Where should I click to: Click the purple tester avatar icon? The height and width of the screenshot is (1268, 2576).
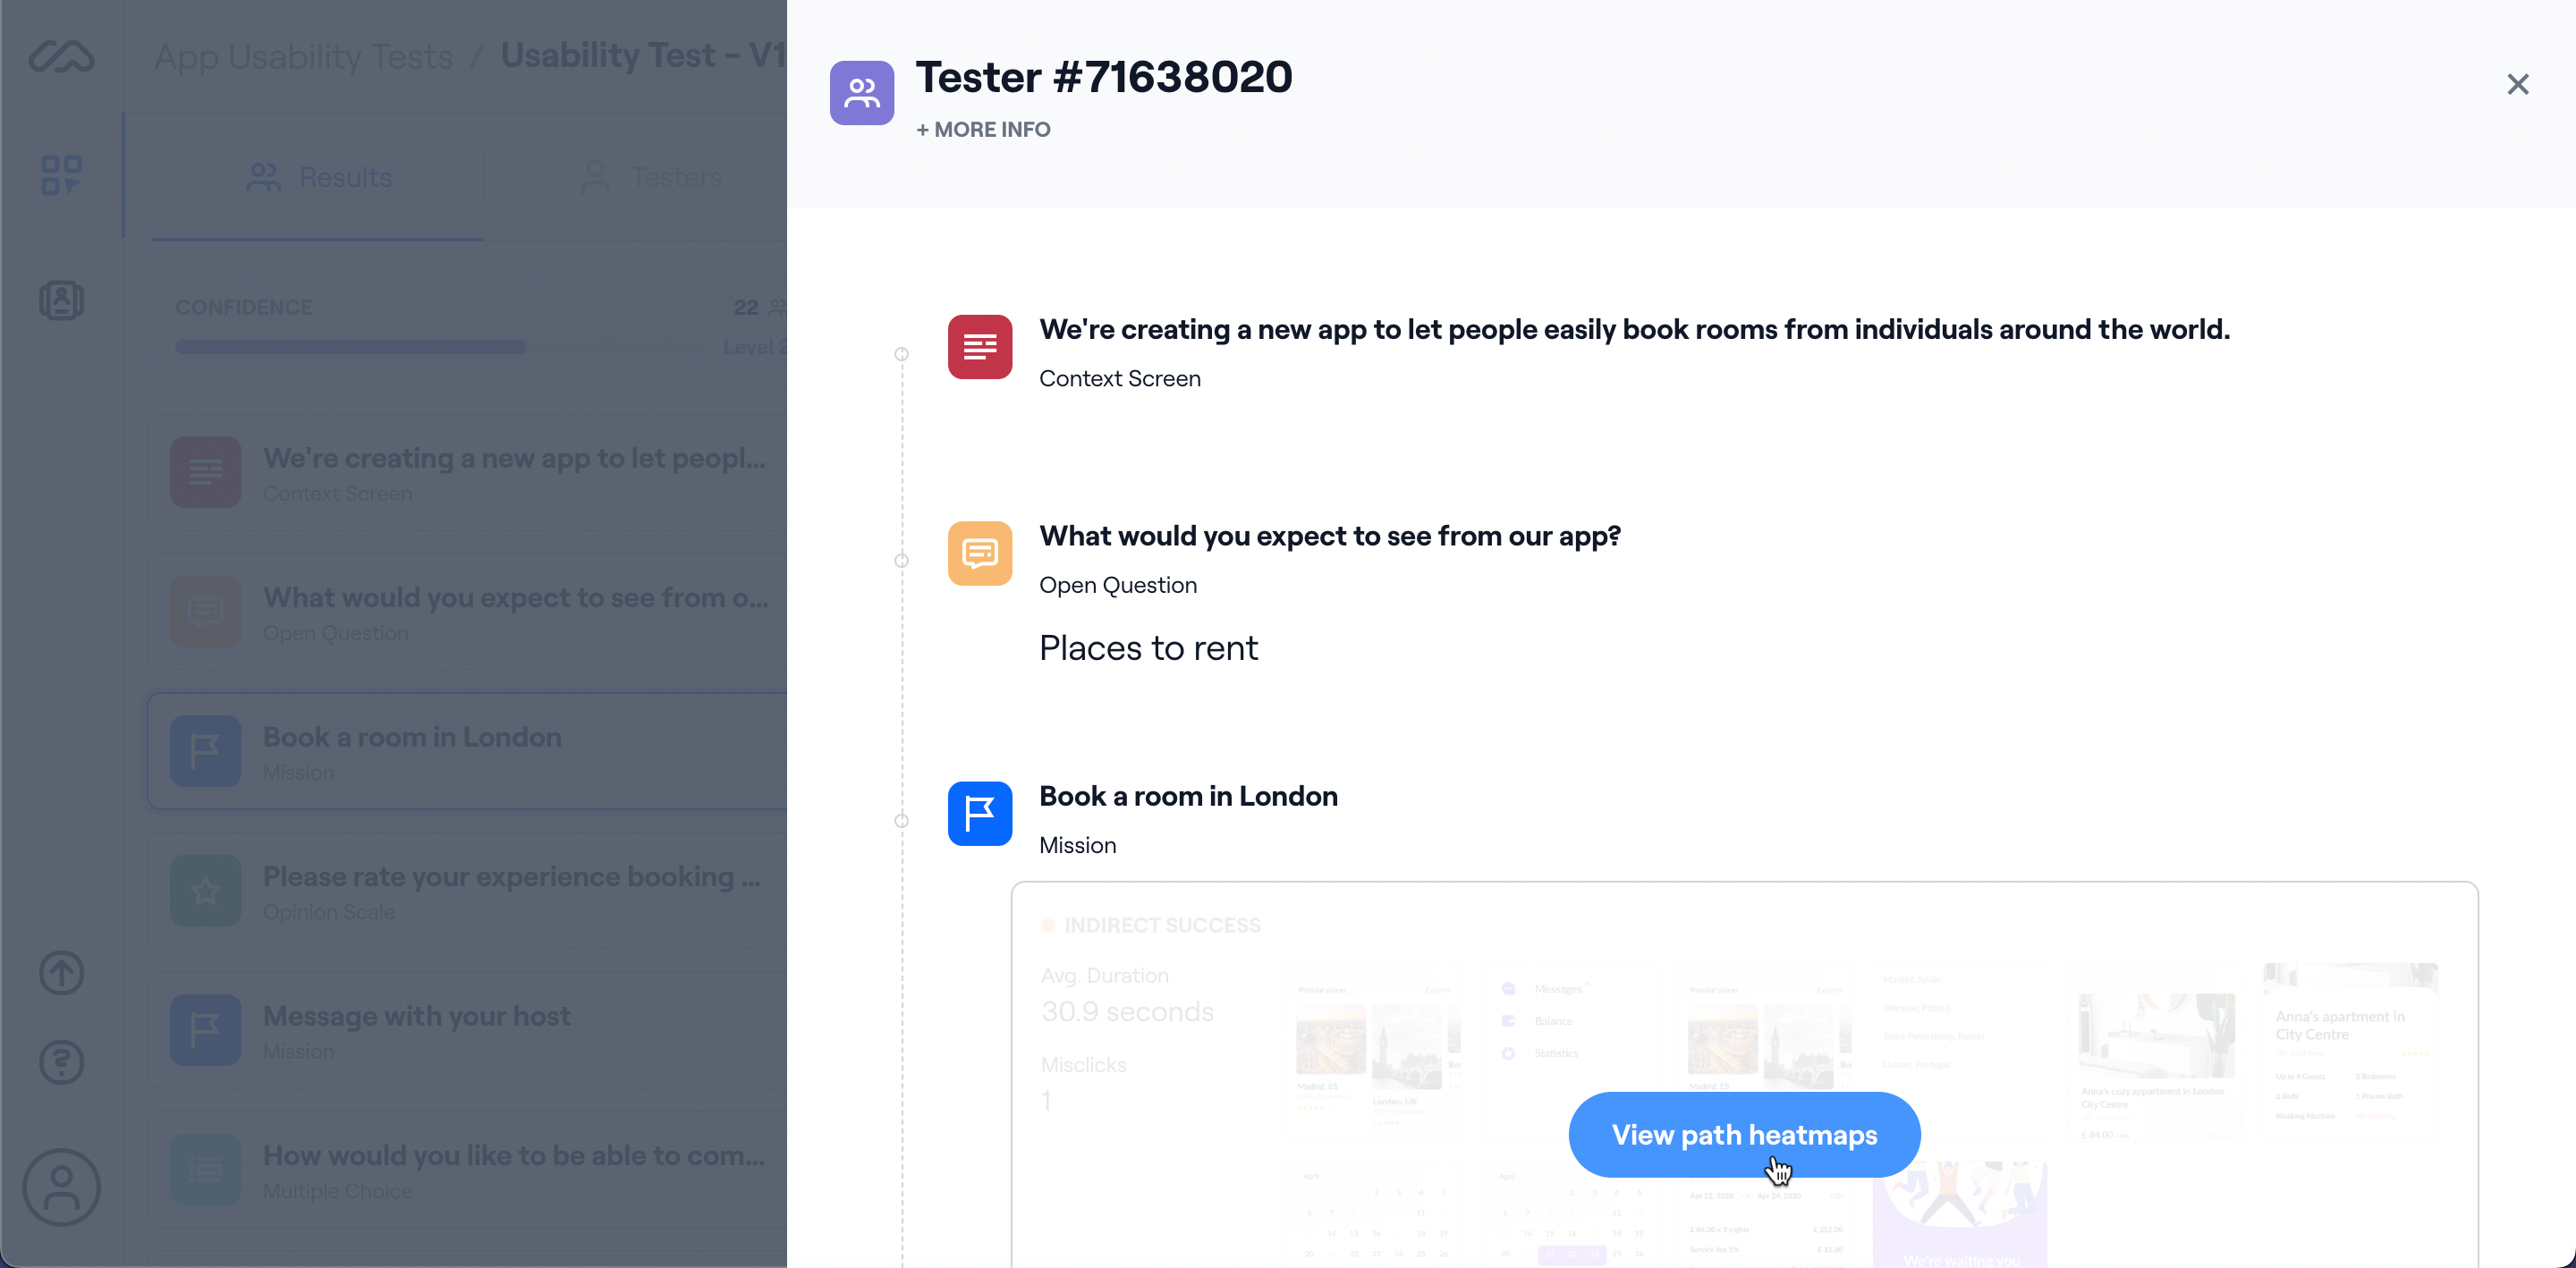tap(861, 92)
